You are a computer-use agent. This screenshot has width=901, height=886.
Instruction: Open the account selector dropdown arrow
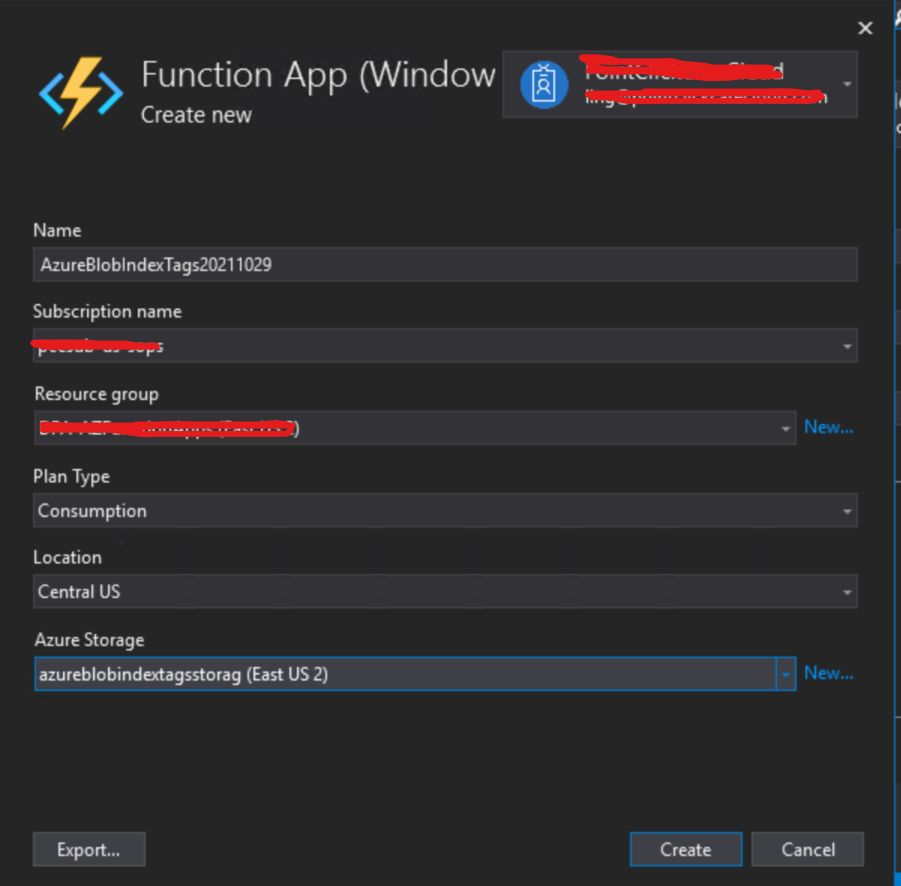[x=847, y=84]
